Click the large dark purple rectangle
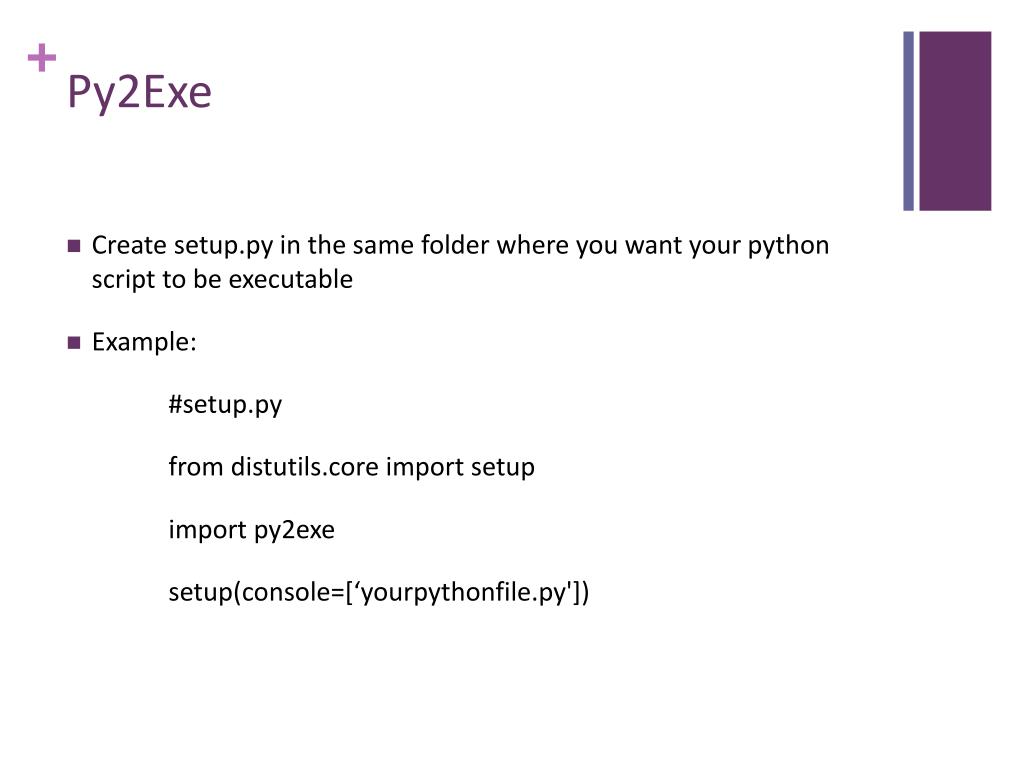The height and width of the screenshot is (768, 1024). [955, 121]
